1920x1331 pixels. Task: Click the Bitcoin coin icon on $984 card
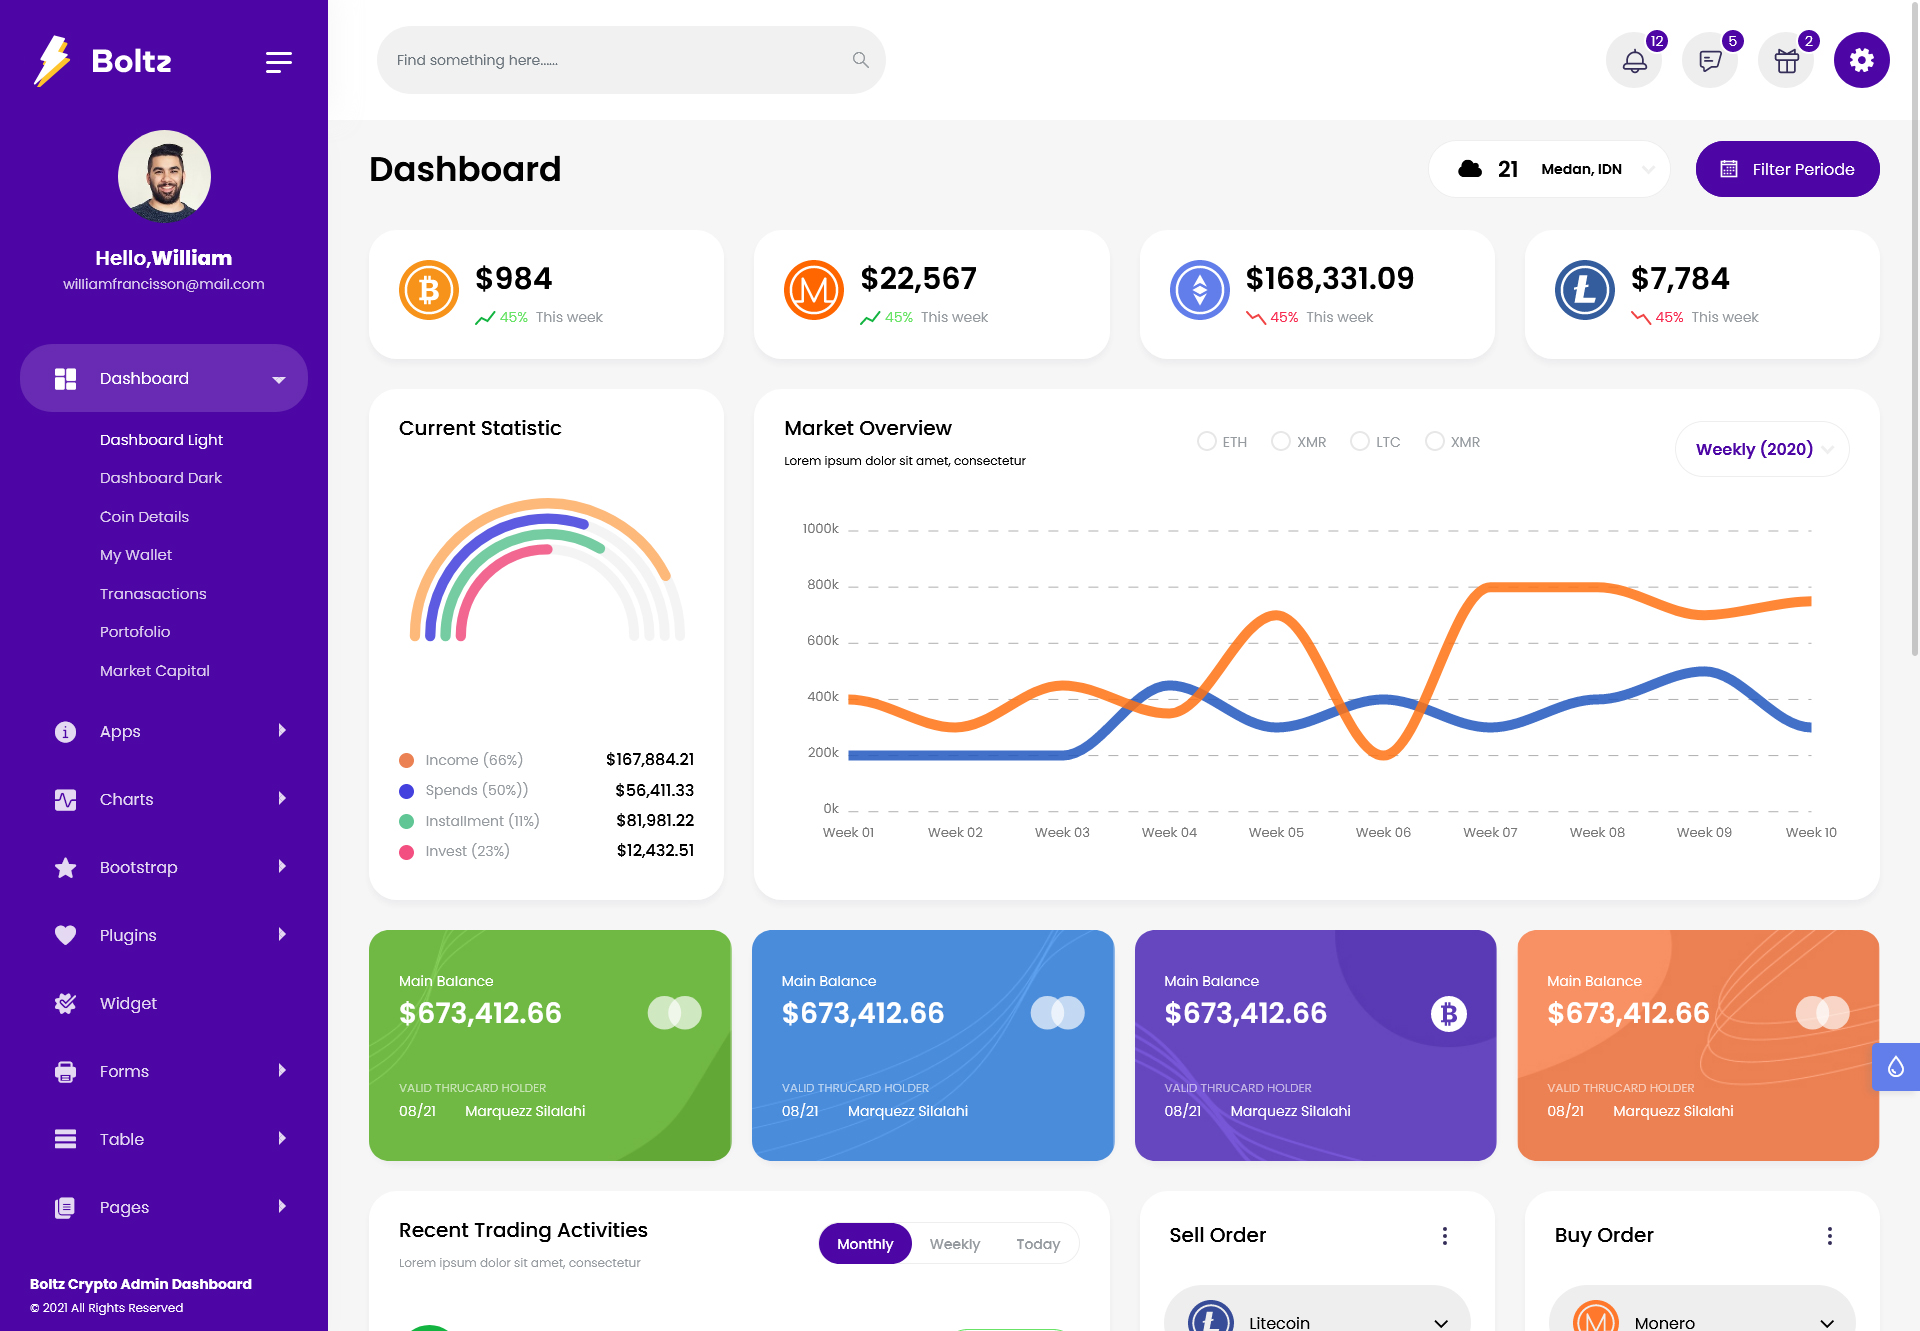(429, 290)
